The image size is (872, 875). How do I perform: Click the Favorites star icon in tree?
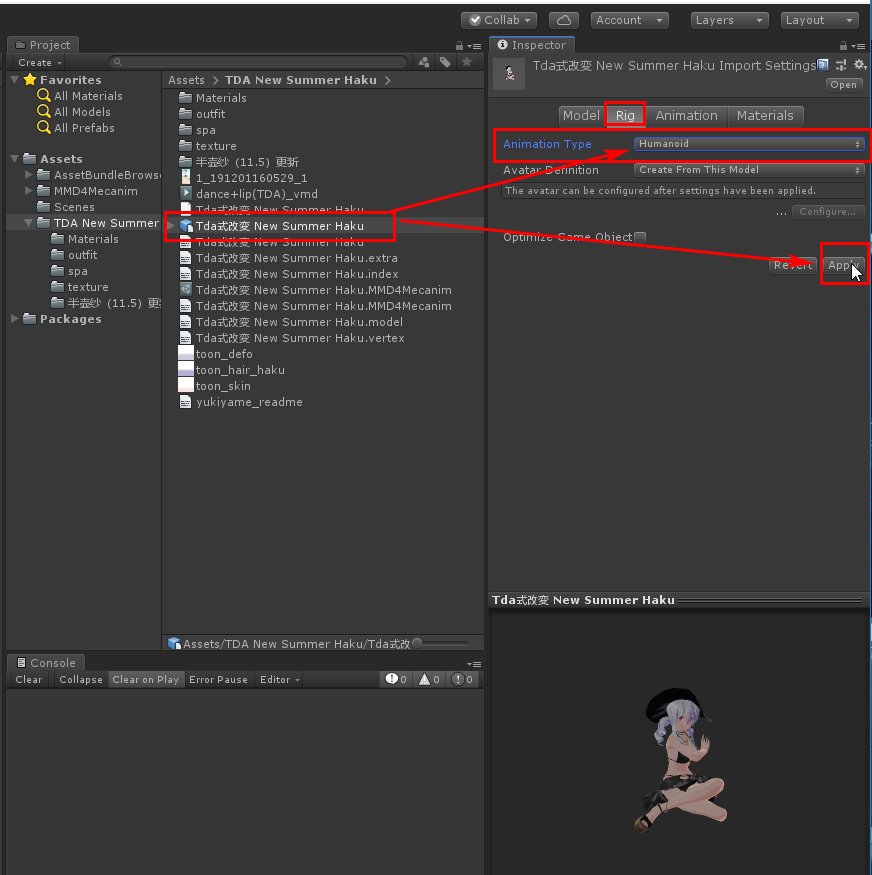(x=30, y=80)
